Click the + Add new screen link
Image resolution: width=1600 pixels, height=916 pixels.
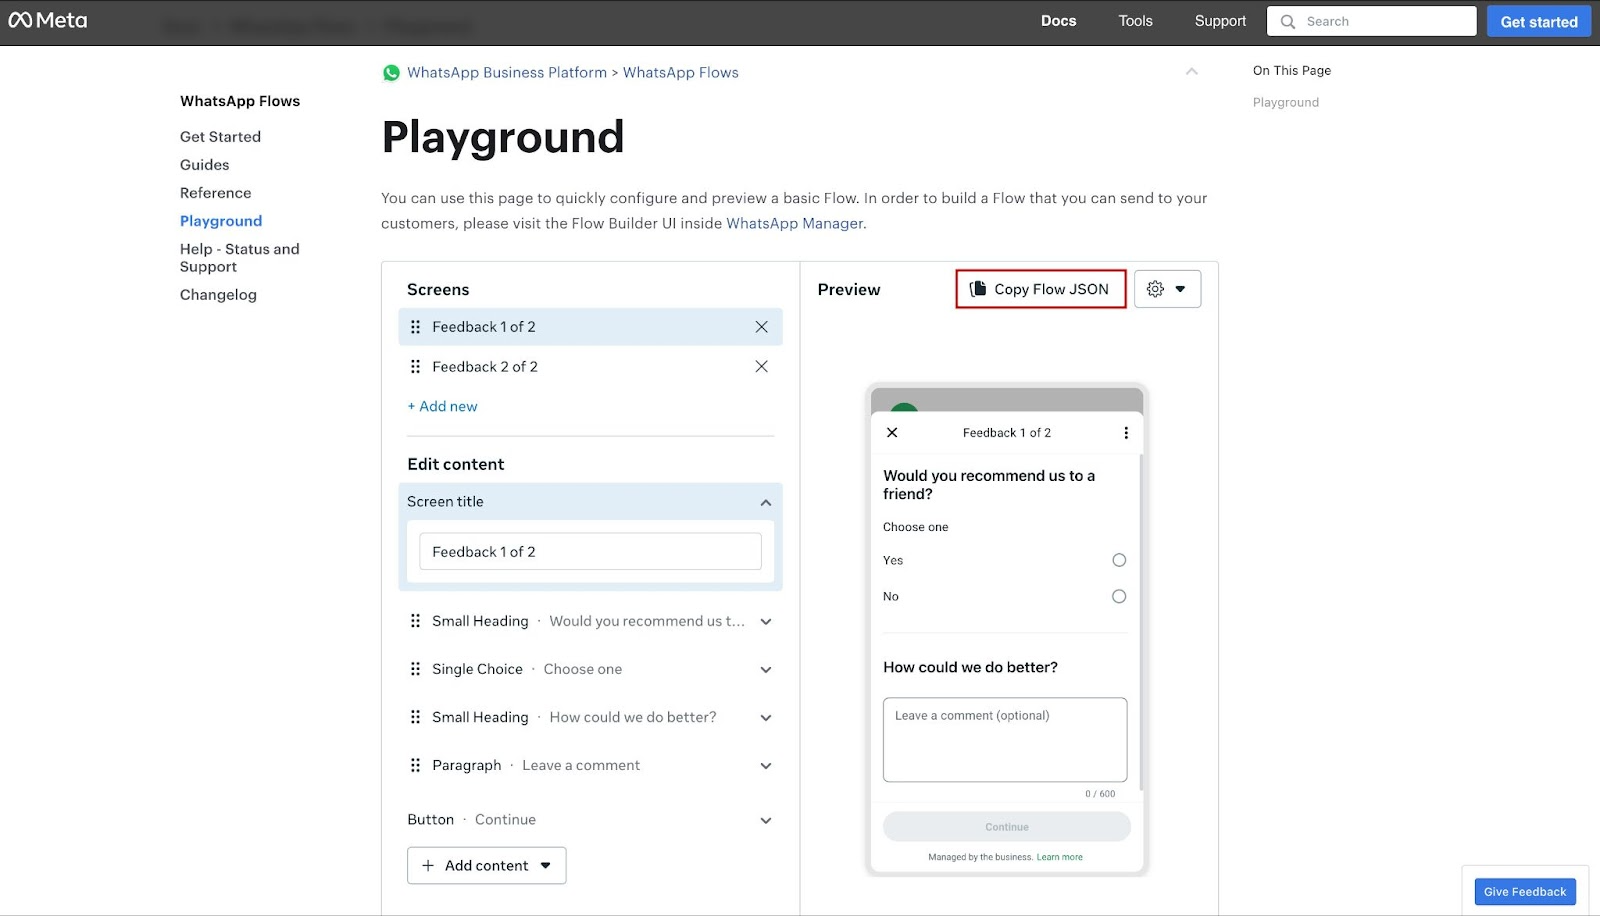coord(442,407)
